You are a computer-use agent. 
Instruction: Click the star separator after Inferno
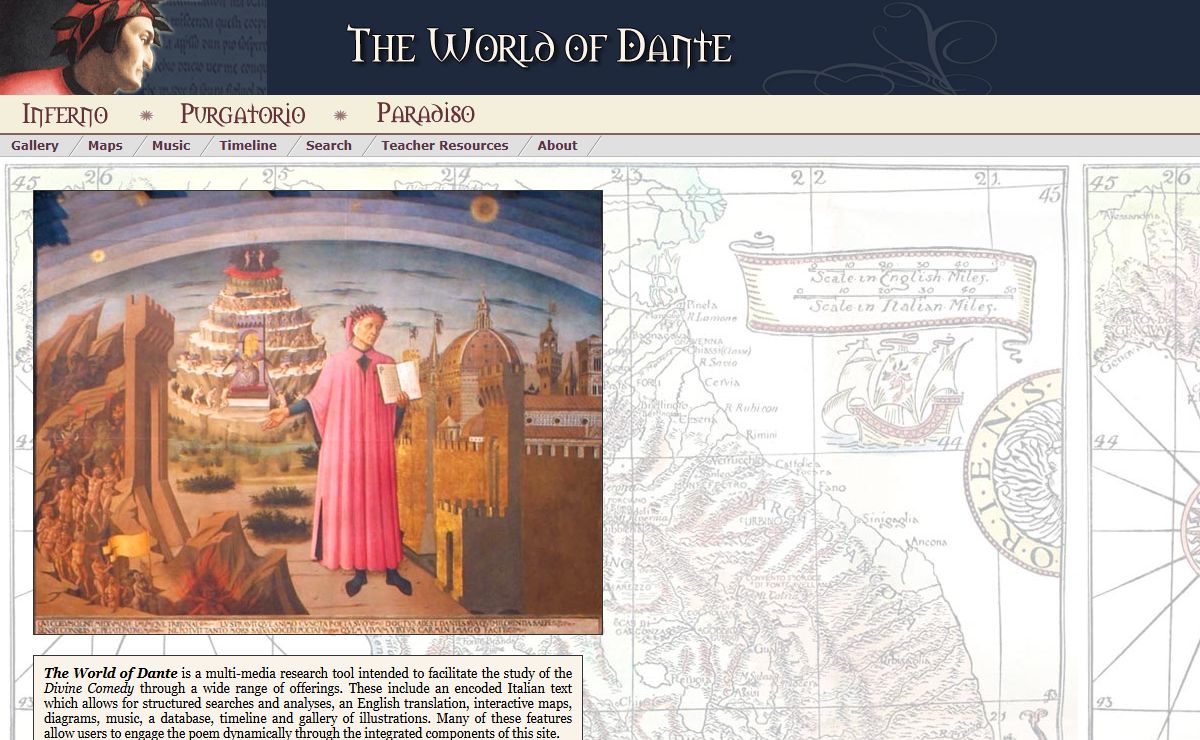click(146, 115)
